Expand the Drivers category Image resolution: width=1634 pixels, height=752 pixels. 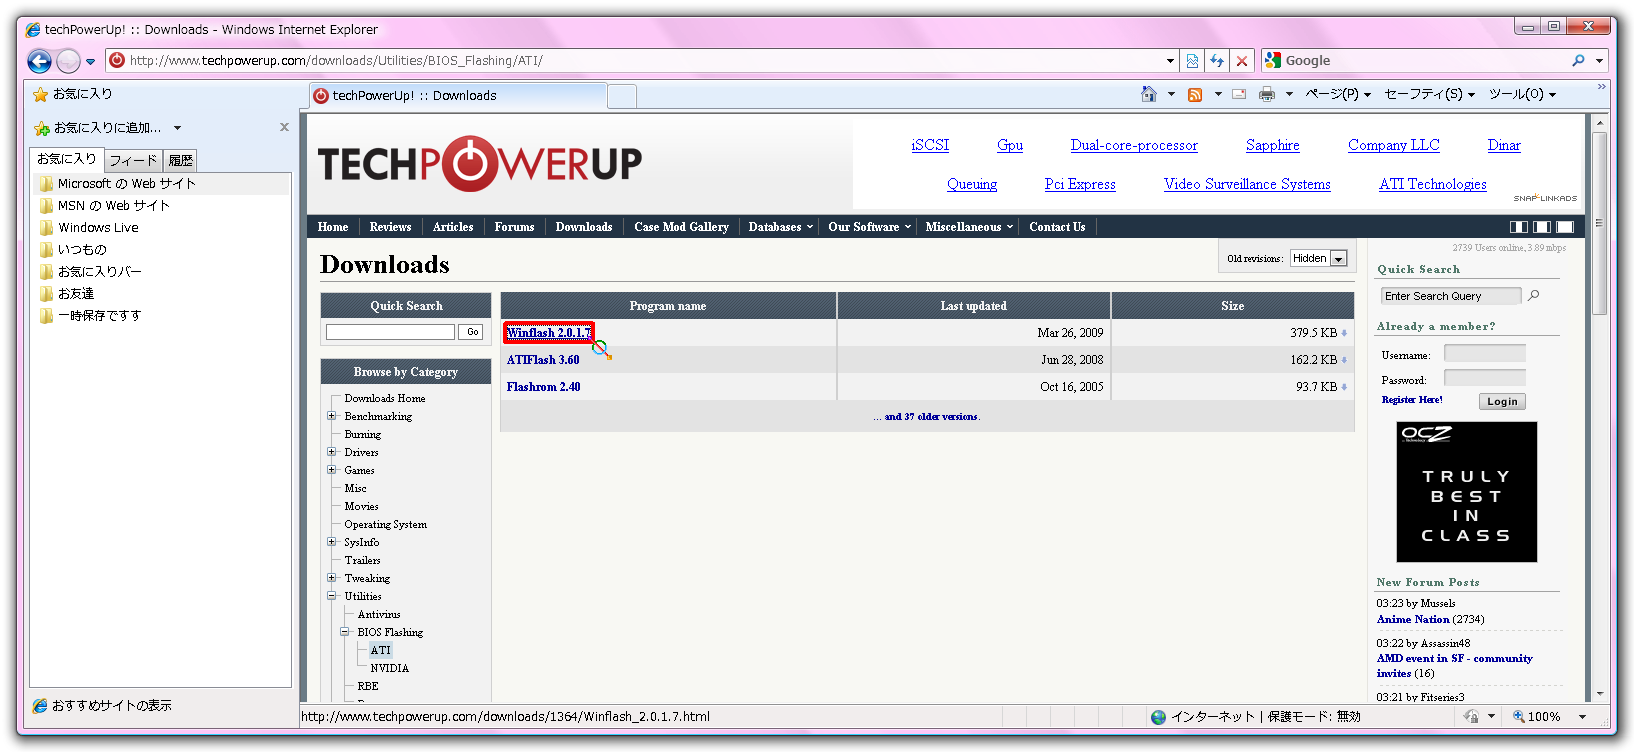[332, 452]
